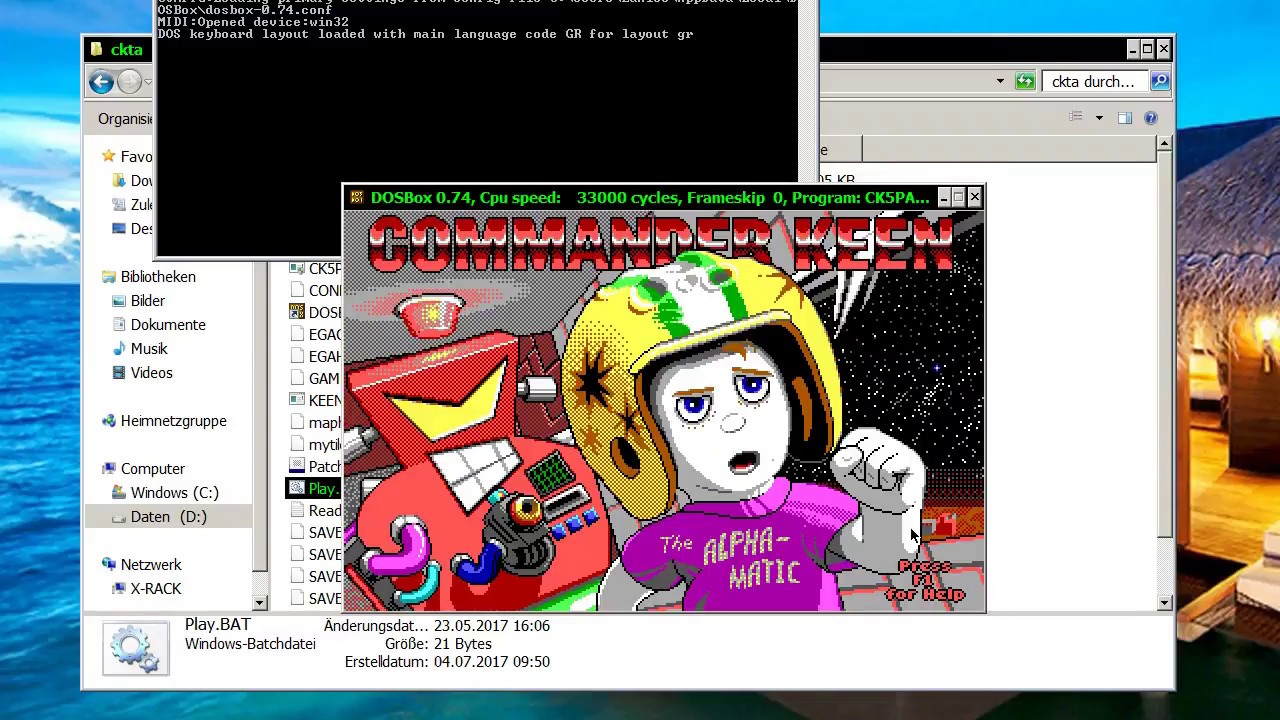Click the Favoriten star icon
This screenshot has height=720, width=1280.
coord(109,156)
